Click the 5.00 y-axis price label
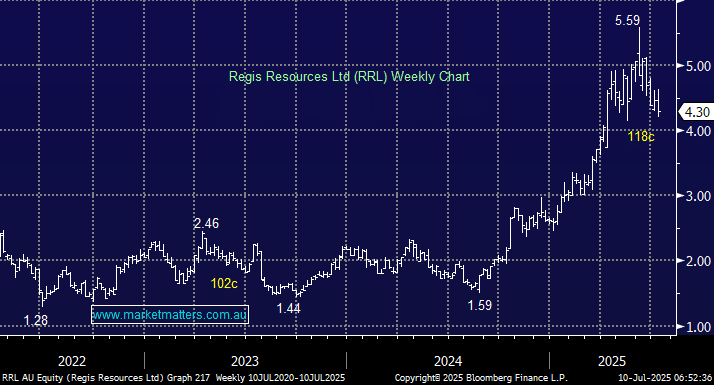The height and width of the screenshot is (385, 714). point(698,66)
